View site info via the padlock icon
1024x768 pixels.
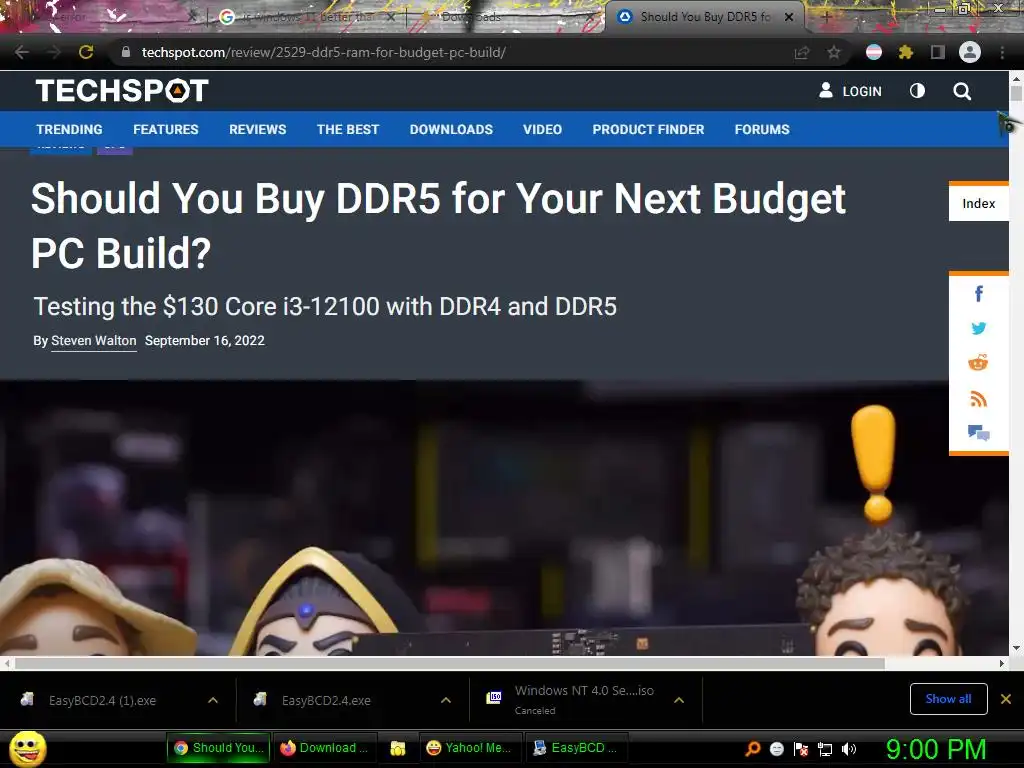tap(125, 52)
